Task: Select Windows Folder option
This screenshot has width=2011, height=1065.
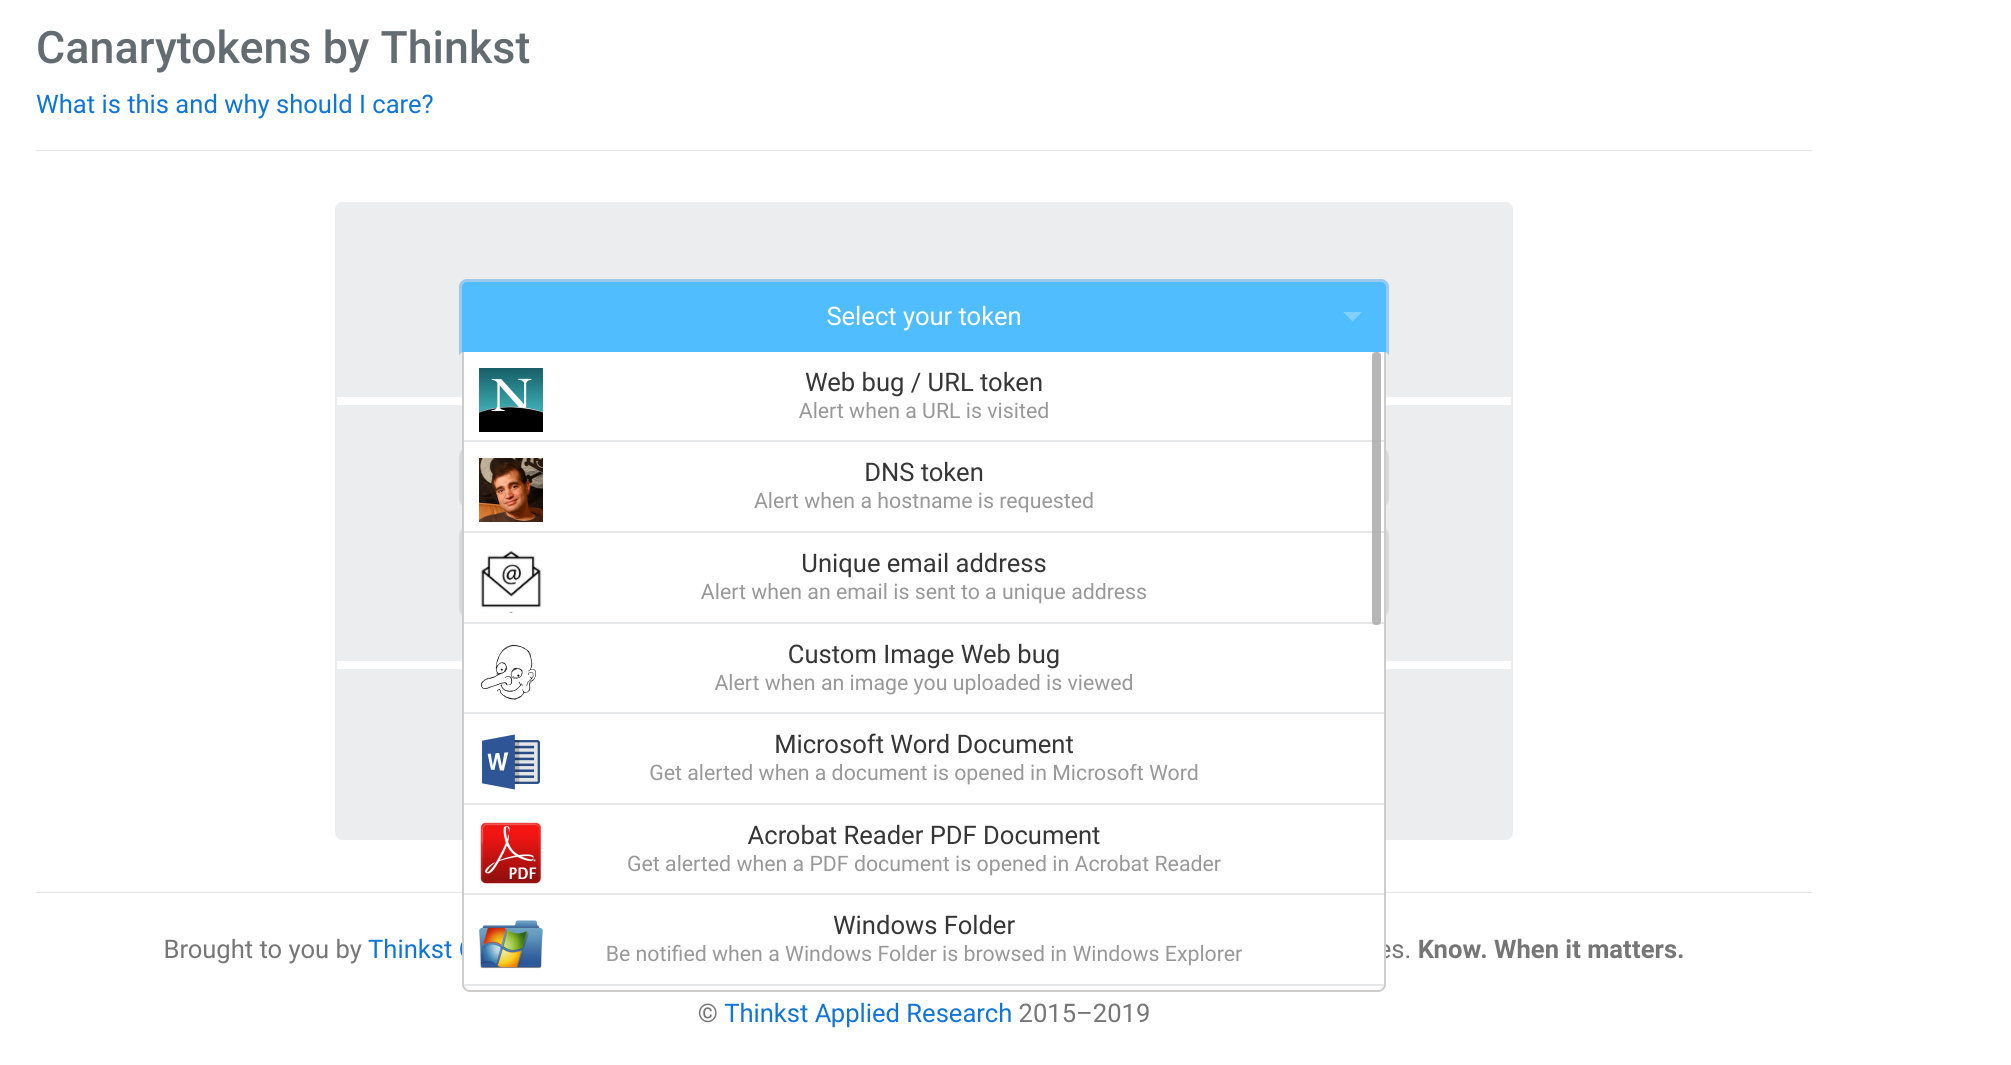Action: coord(923,940)
